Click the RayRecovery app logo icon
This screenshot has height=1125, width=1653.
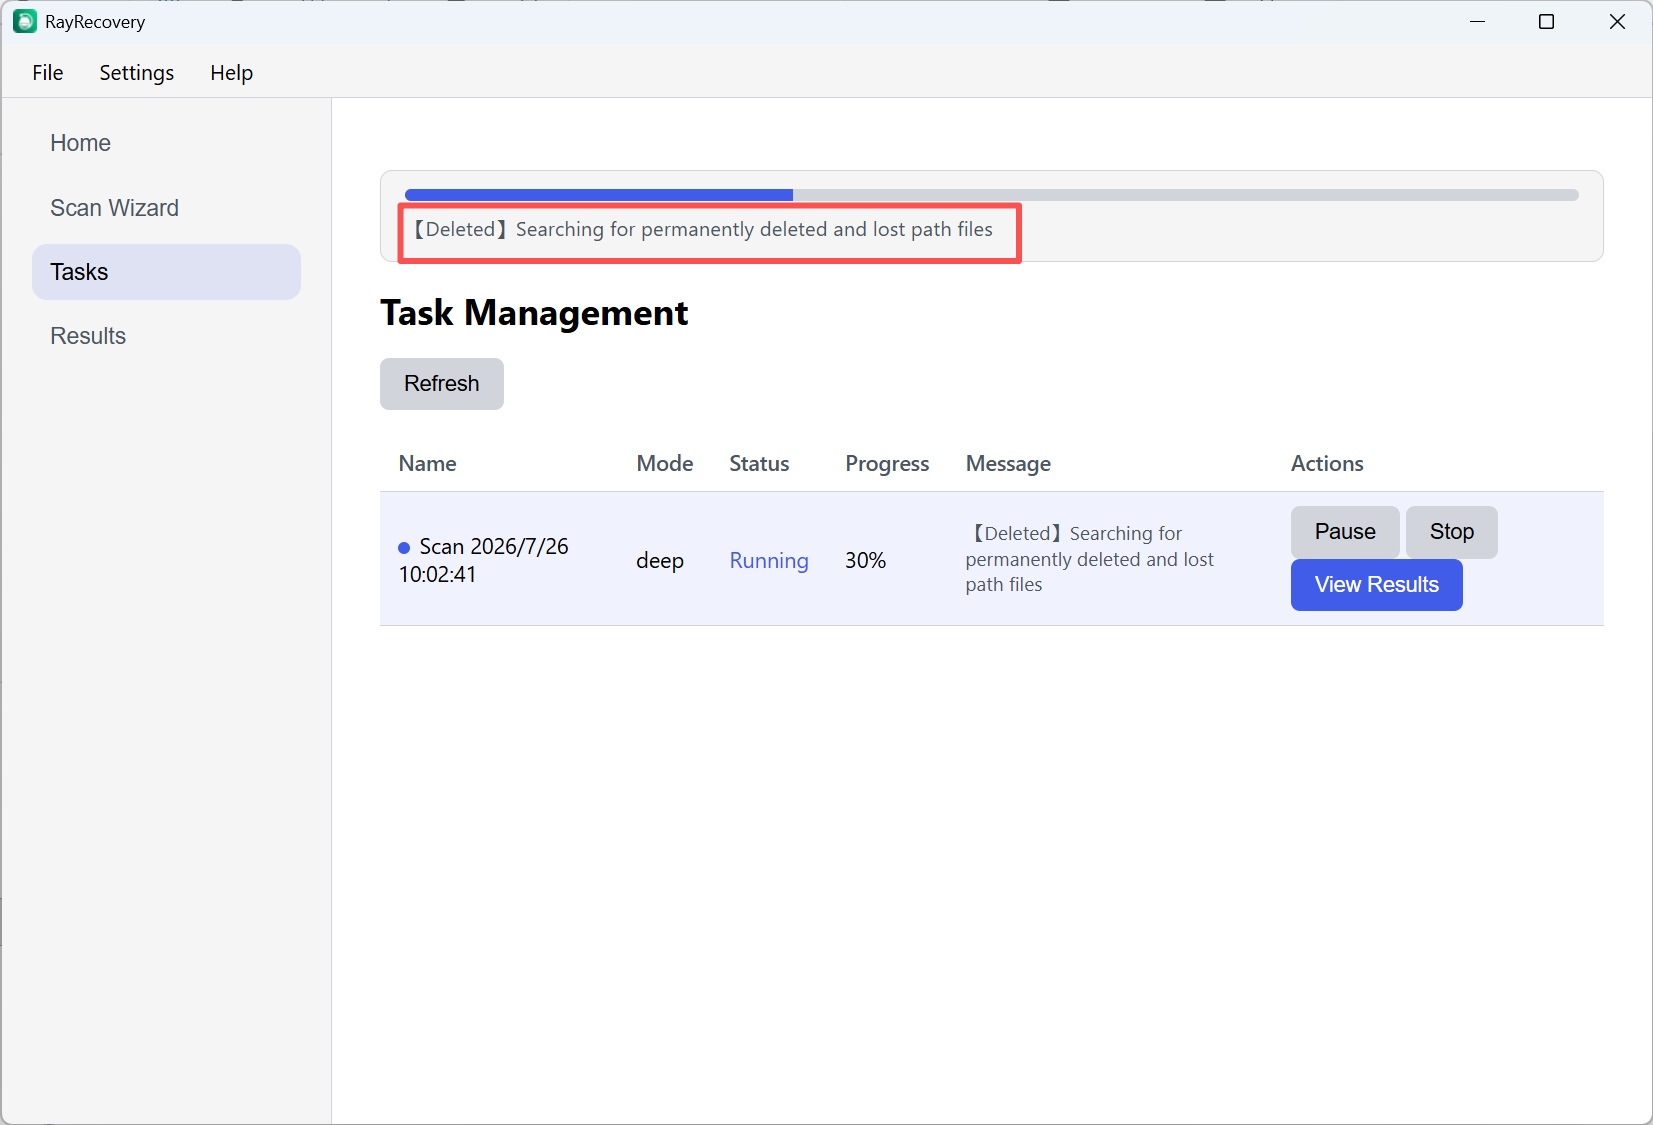[x=25, y=21]
